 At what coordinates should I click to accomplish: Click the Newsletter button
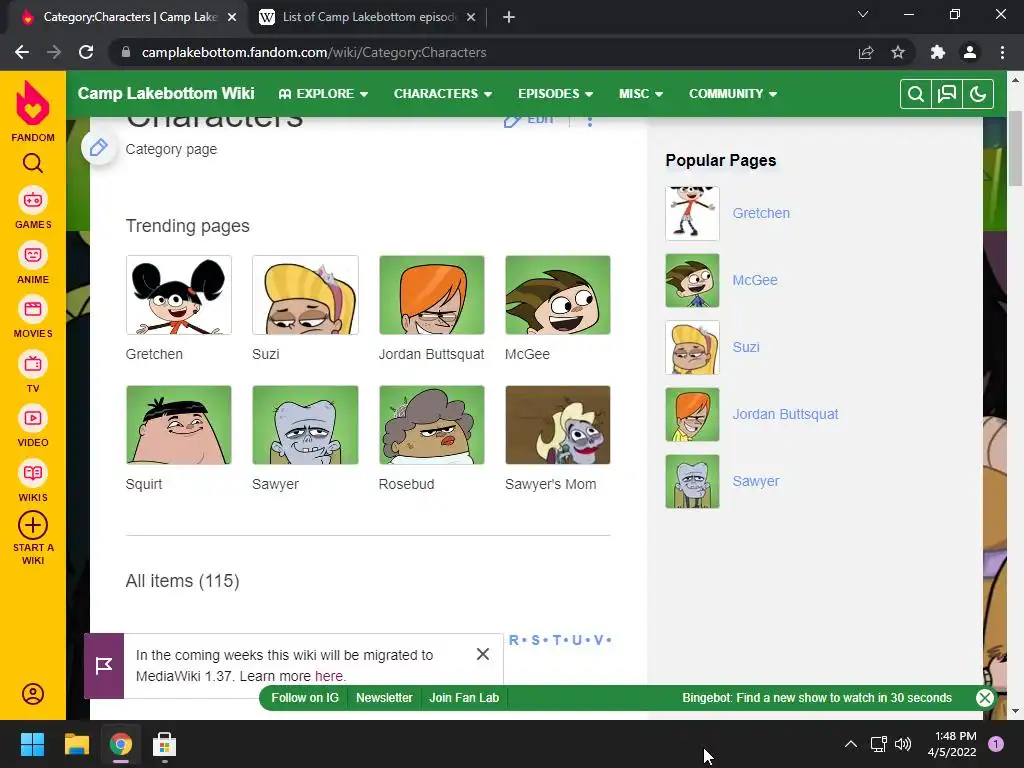(x=384, y=697)
